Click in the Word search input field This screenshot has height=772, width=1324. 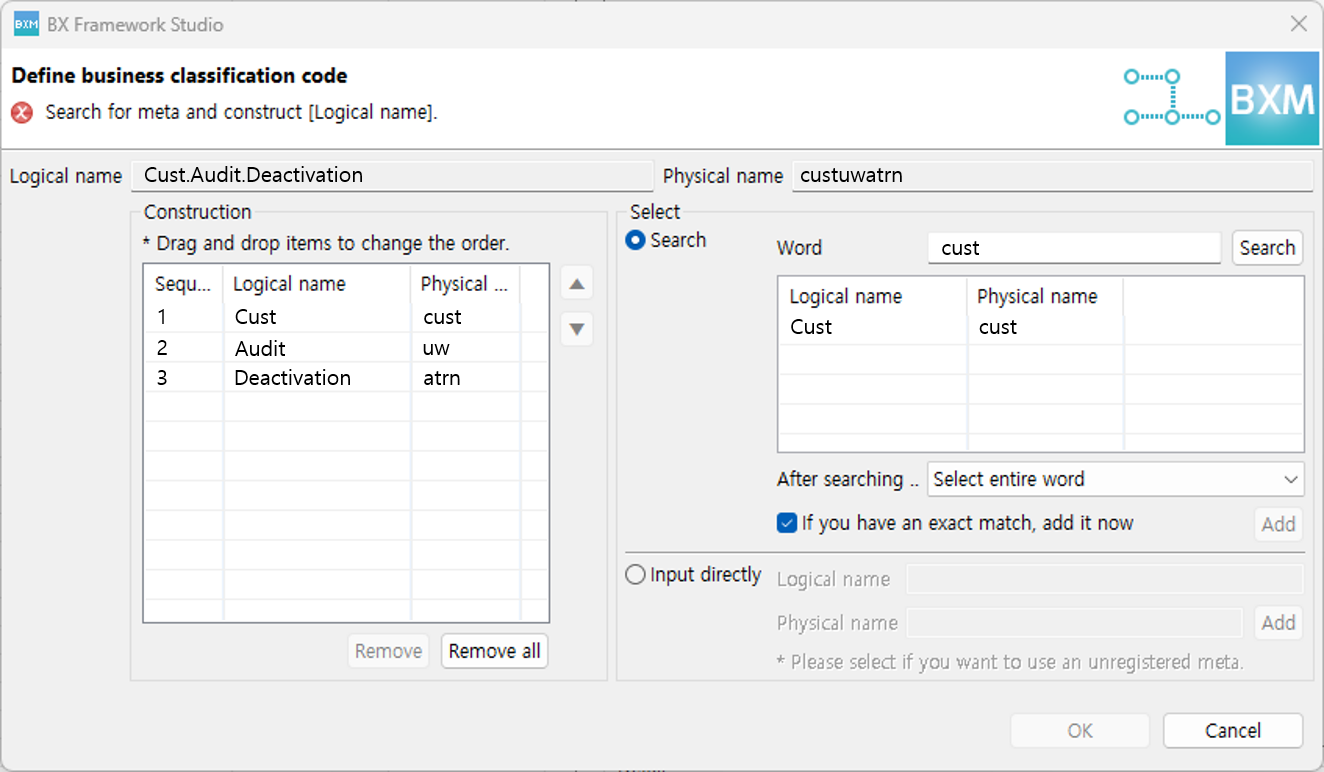coord(1073,248)
